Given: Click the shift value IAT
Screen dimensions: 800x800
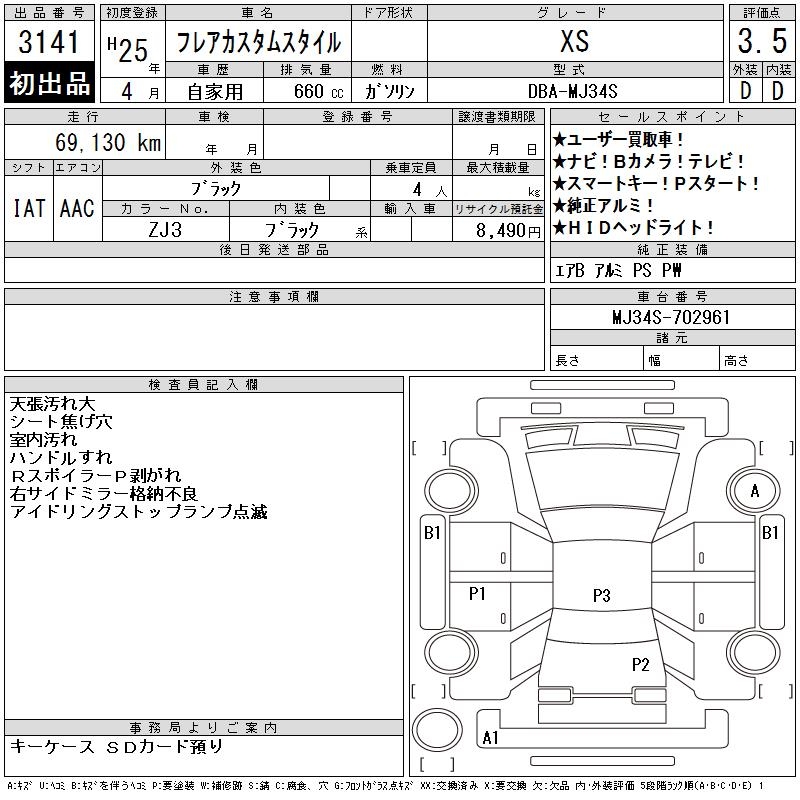Looking at the screenshot, I should 29,208.
